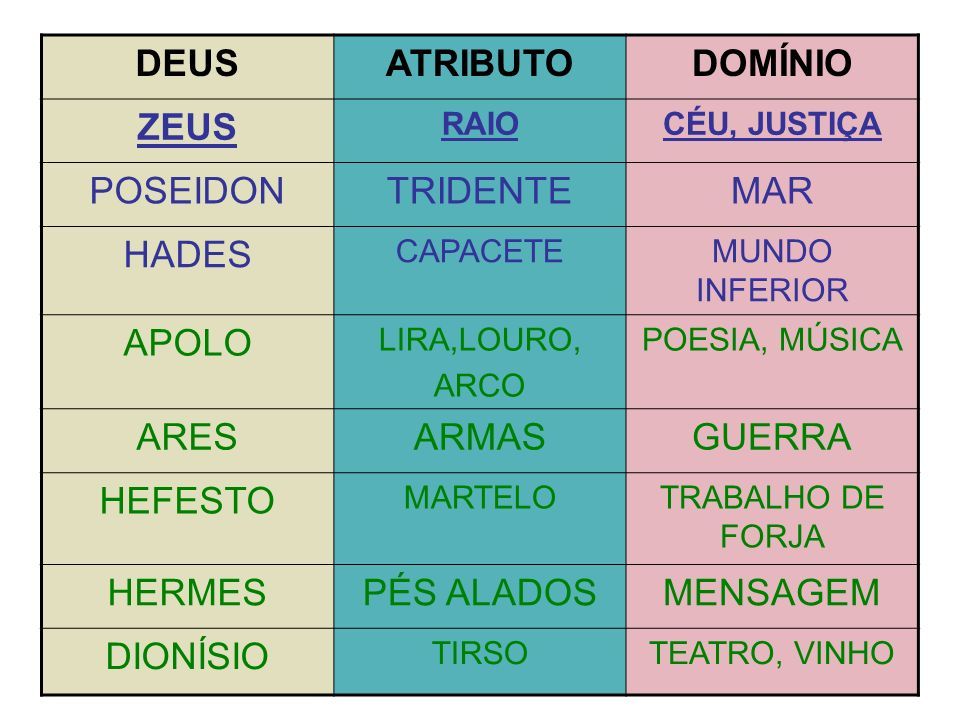Select the MAR domain cell
Screen dimensions: 960x720
[x=772, y=194]
